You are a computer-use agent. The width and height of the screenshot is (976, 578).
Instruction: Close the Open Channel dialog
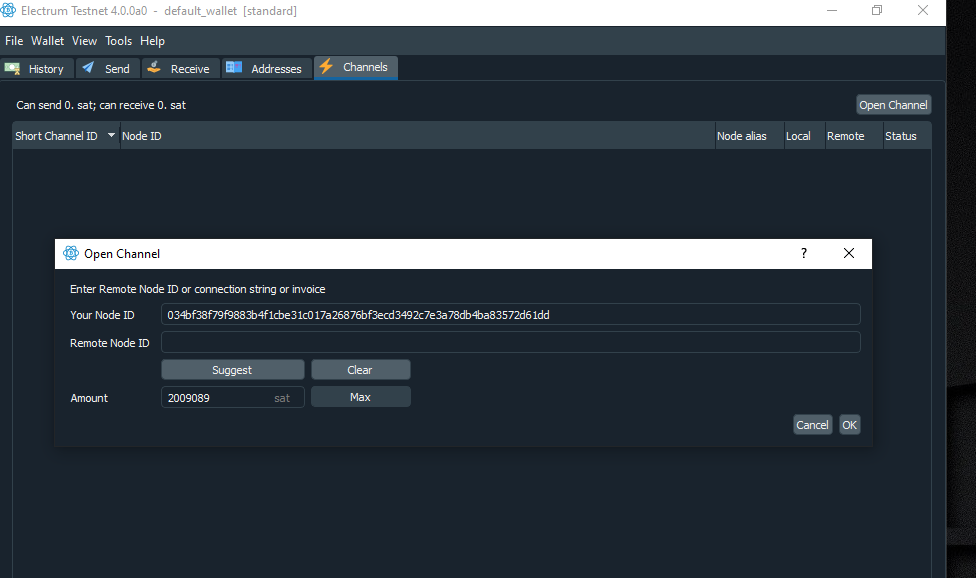tap(849, 253)
